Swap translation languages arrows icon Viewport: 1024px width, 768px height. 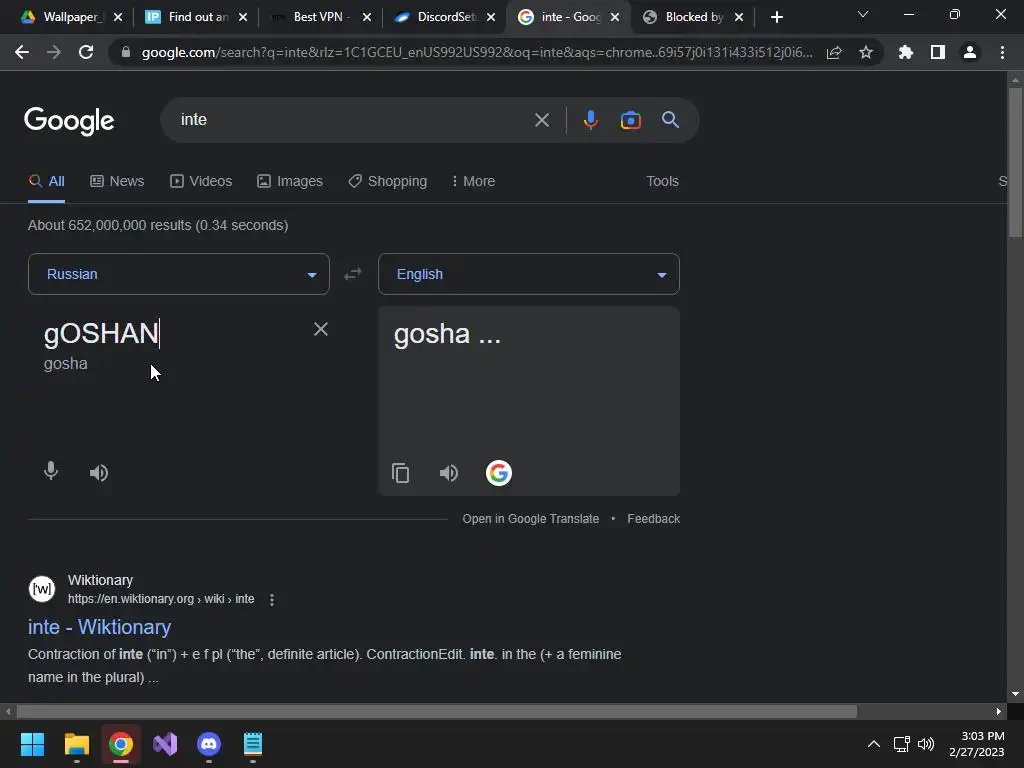tap(353, 274)
